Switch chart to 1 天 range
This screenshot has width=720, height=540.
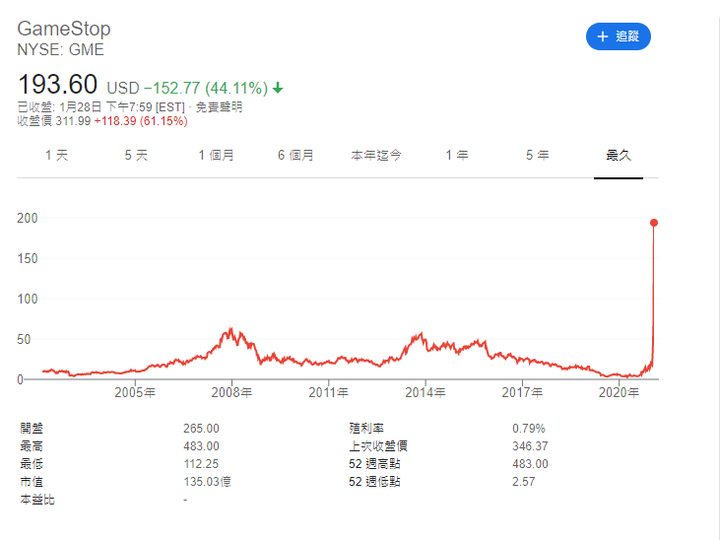click(56, 155)
